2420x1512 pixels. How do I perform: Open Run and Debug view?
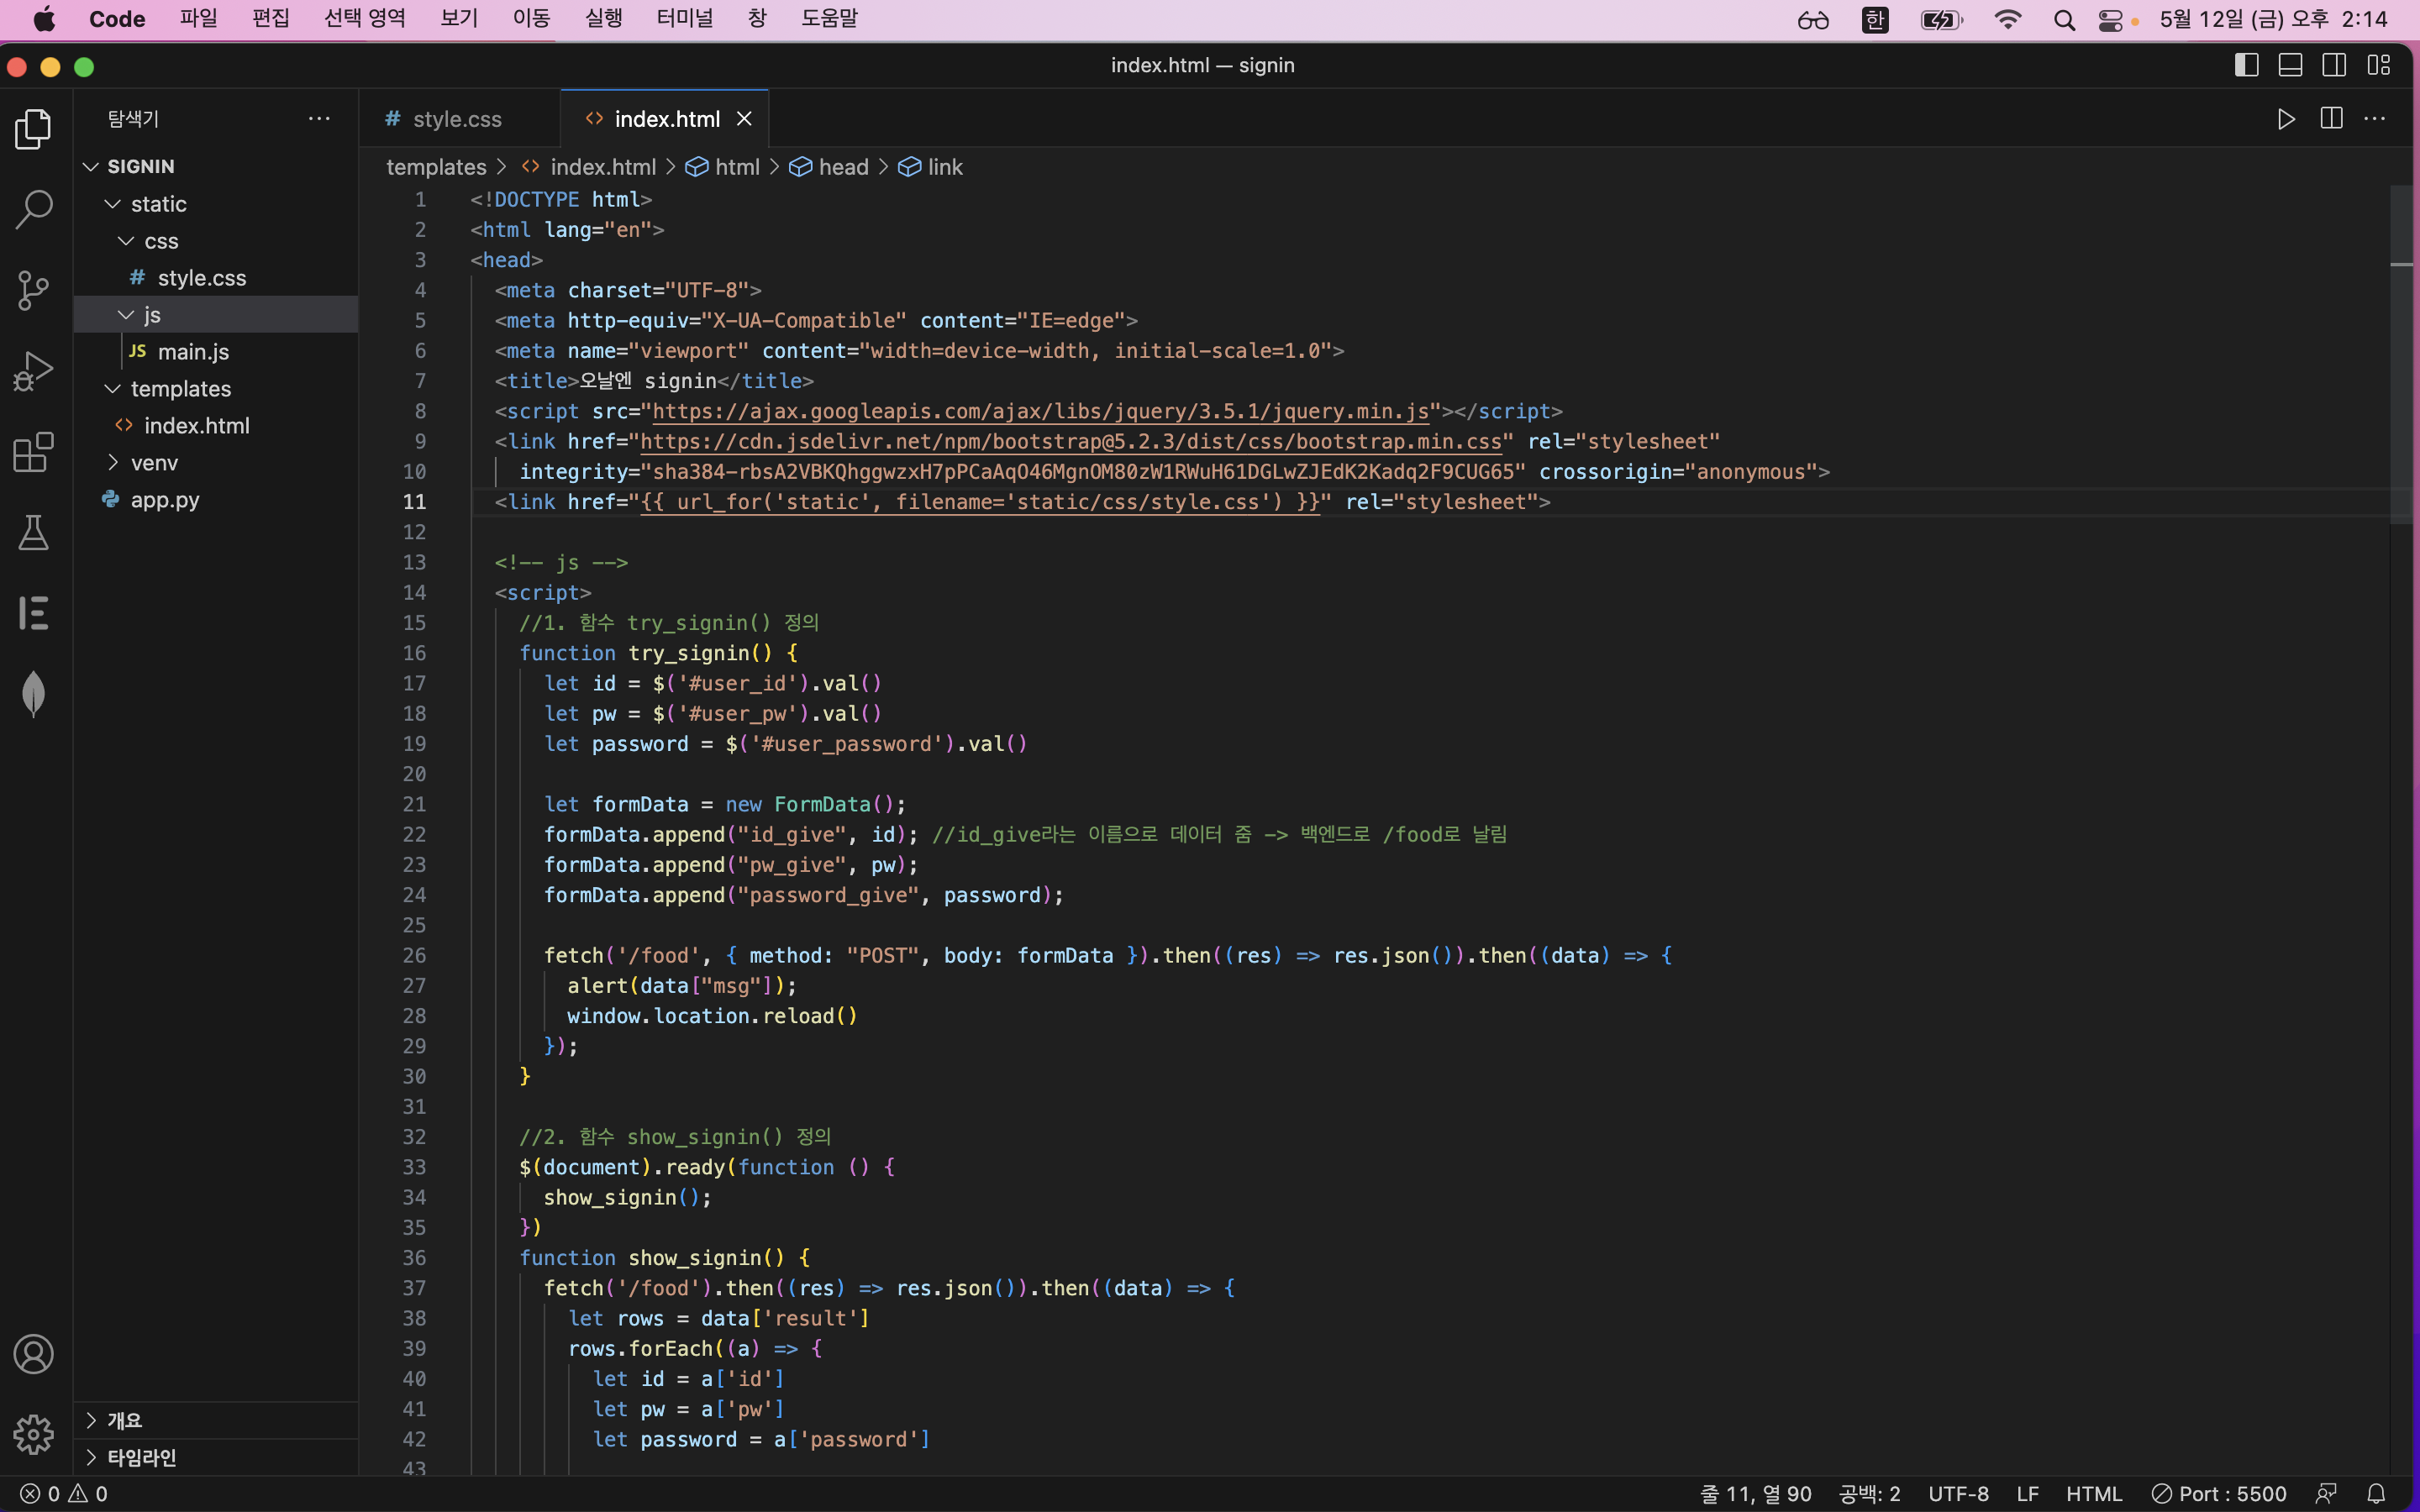pos(34,371)
